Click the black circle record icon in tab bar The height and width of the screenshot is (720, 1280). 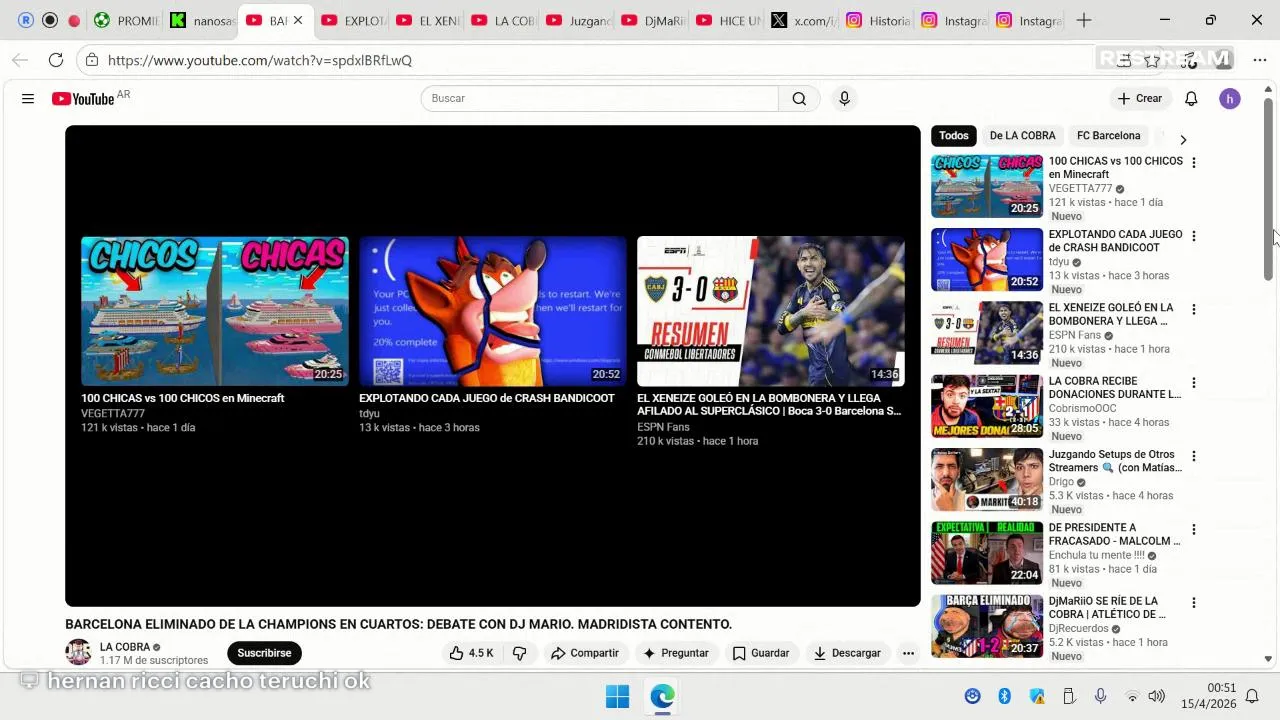tap(49, 20)
